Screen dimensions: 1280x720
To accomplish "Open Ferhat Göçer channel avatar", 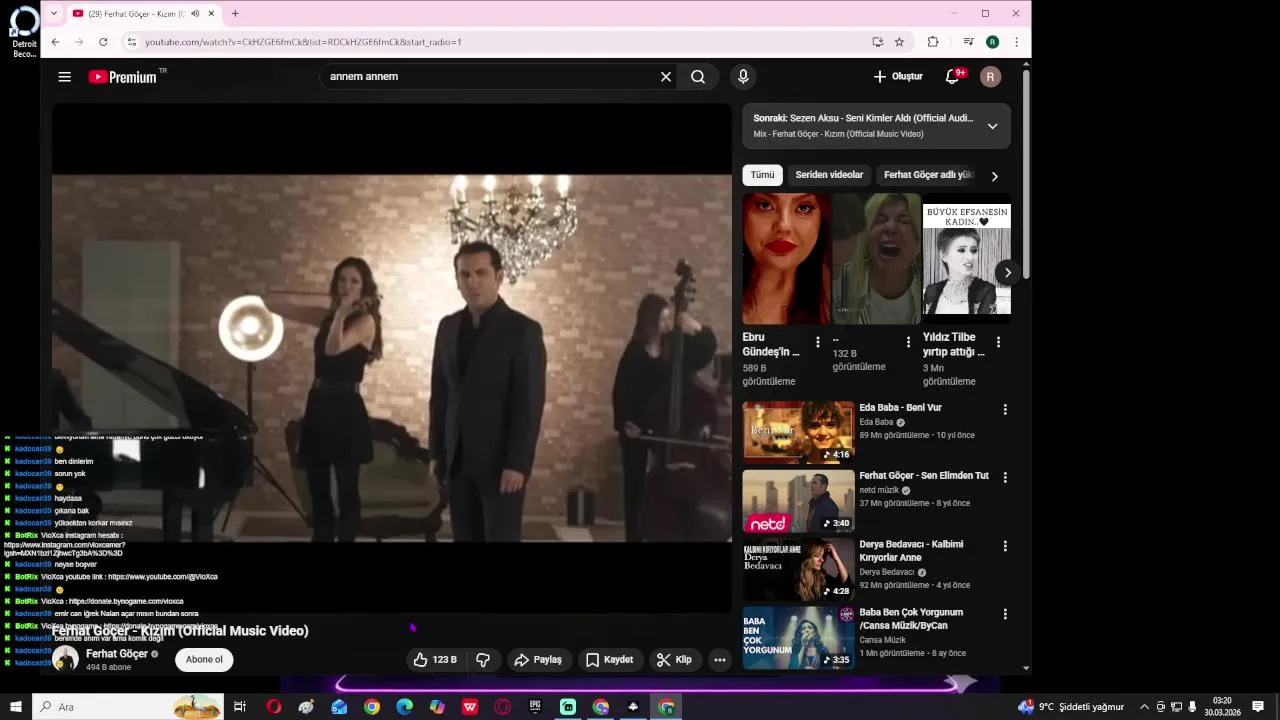I will pyautogui.click(x=66, y=659).
